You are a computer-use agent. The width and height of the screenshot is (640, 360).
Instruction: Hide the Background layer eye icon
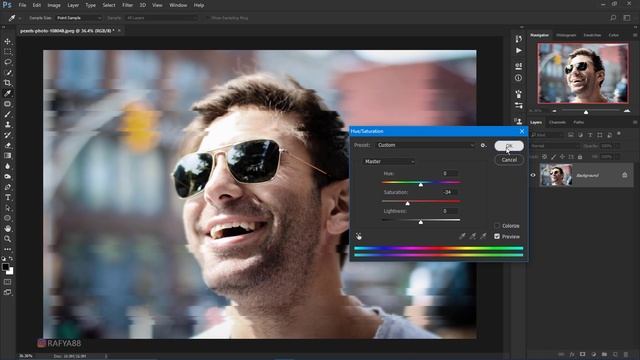point(533,175)
